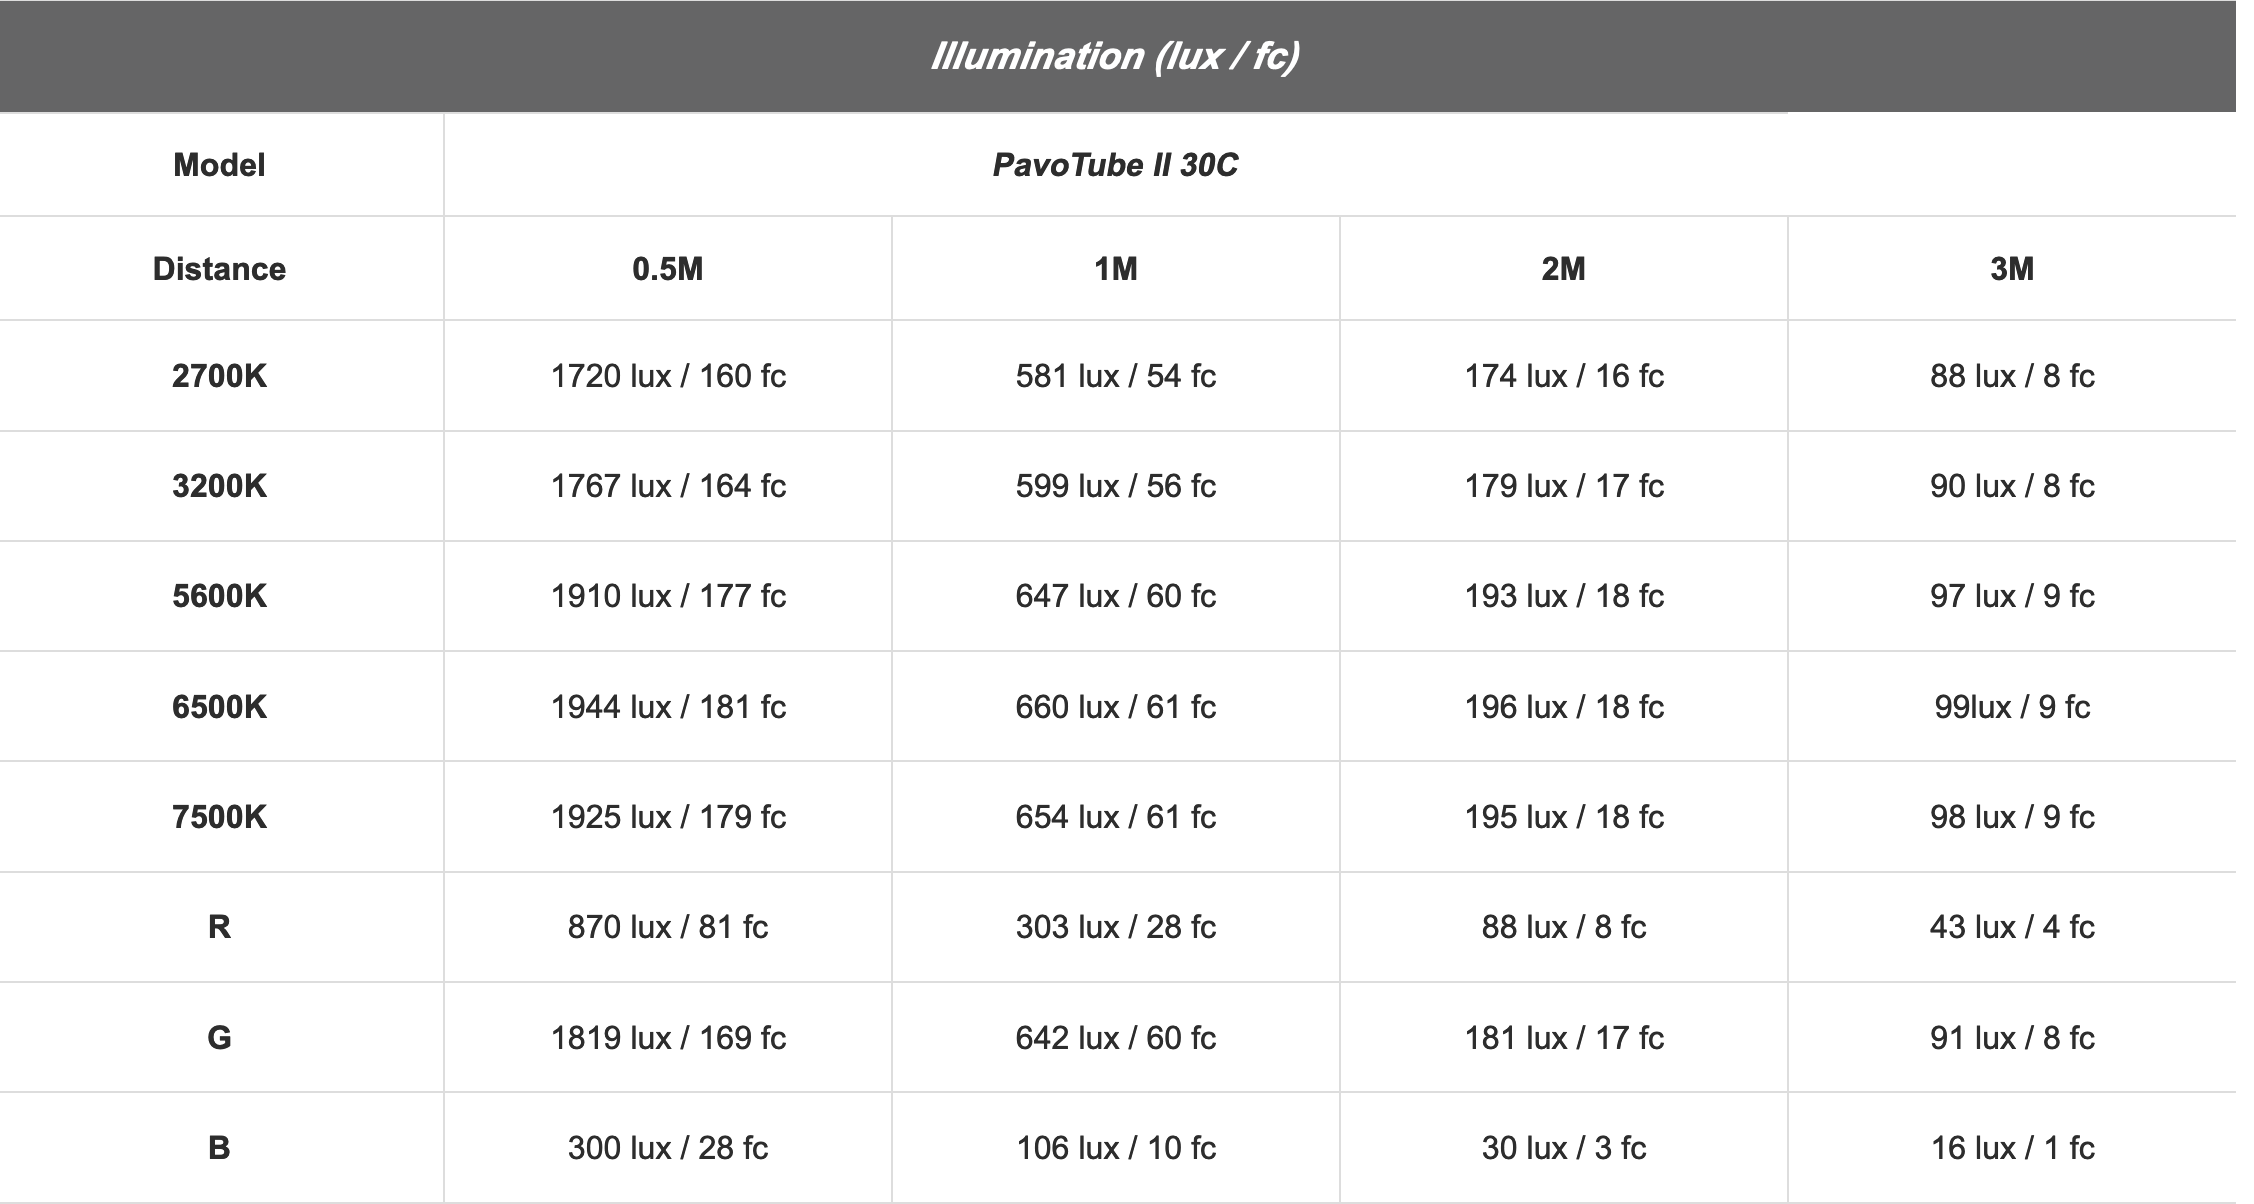Viewport: 2254px width, 1204px height.
Task: Select the 193 lux / 18 fc cell
Action: pos(1564,596)
